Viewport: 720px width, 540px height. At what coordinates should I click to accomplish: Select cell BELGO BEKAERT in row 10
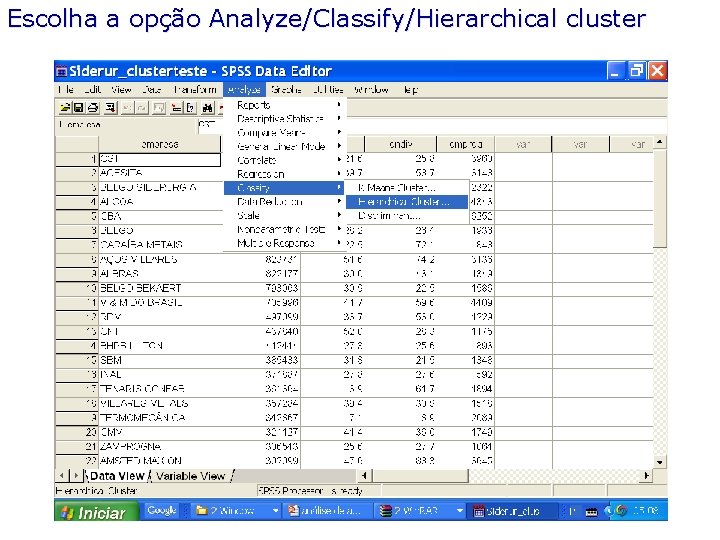(160, 288)
